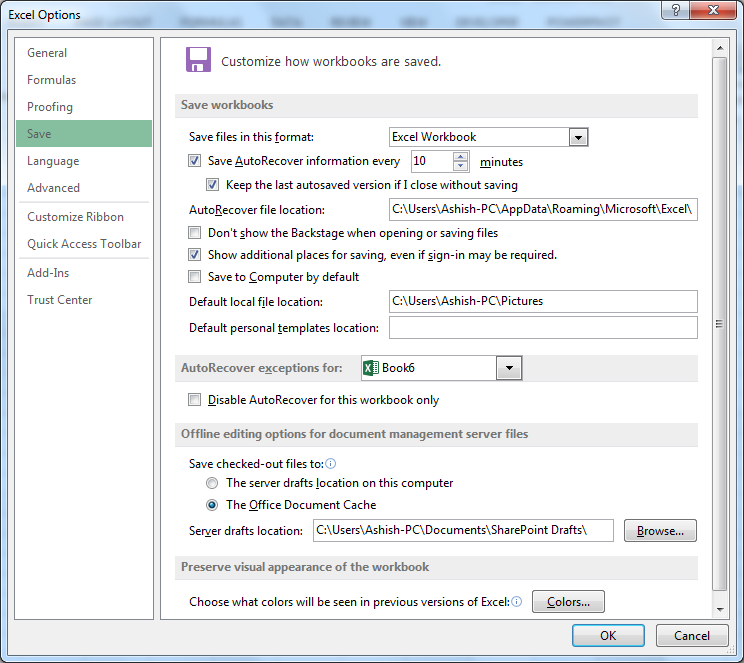744x663 pixels.
Task: Decrease AutoRecover minutes with down arrow
Action: (x=460, y=166)
